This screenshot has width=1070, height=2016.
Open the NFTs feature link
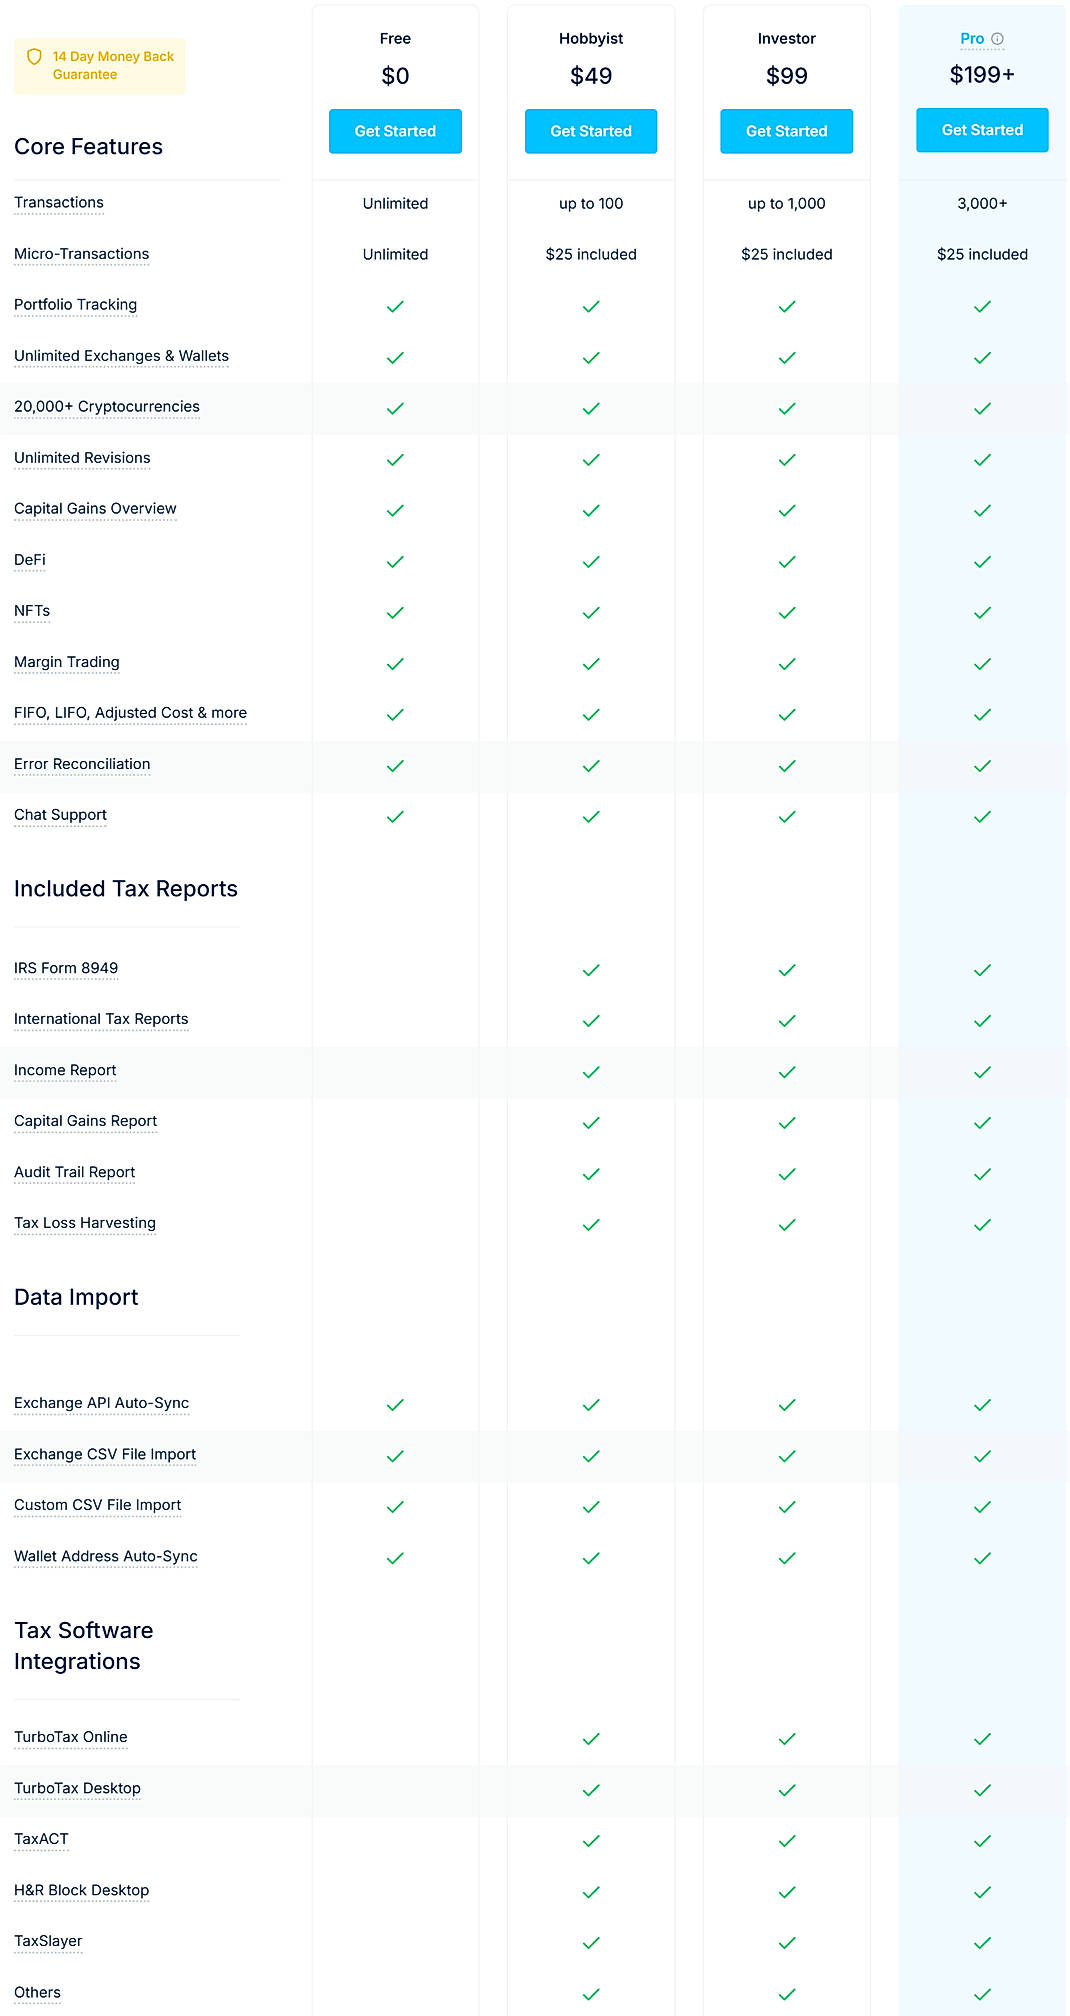click(30, 610)
